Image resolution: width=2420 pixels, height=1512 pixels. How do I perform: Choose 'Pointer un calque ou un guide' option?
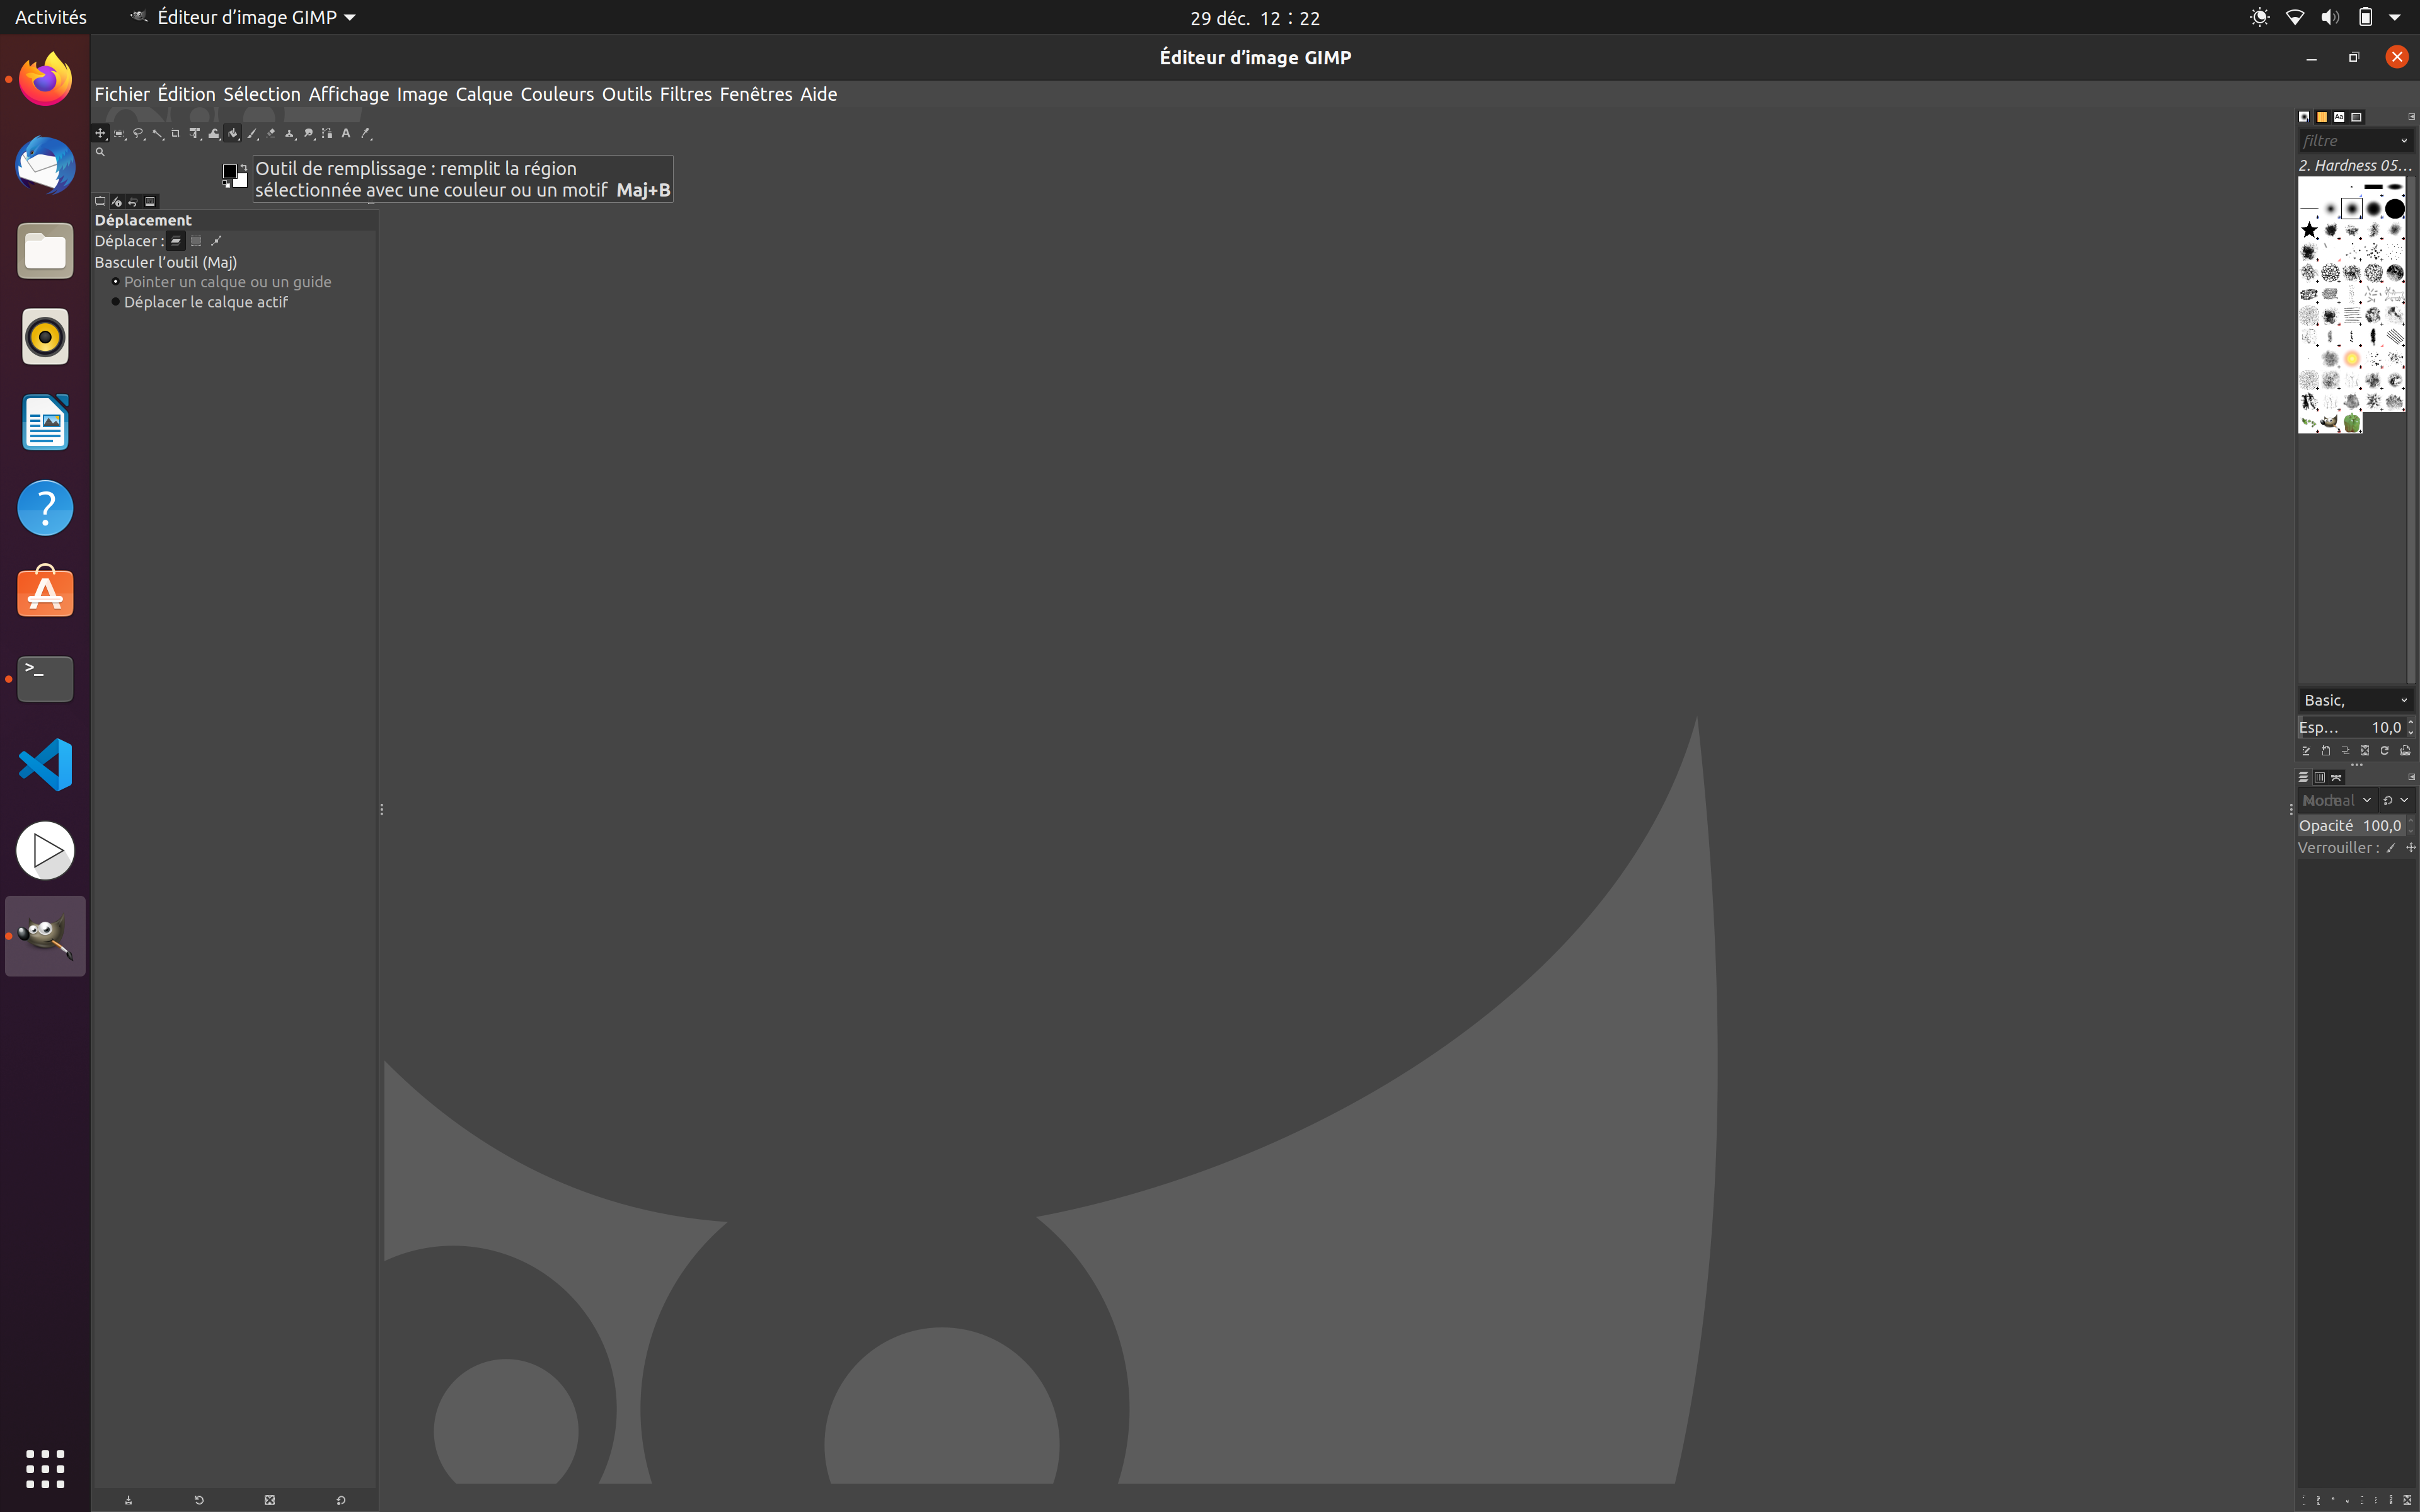222,282
